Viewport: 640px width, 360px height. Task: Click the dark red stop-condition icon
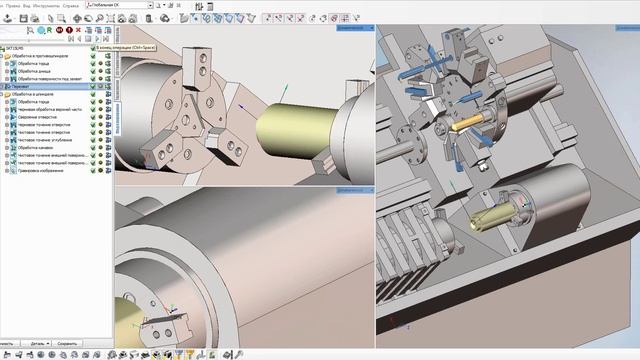(60, 30)
